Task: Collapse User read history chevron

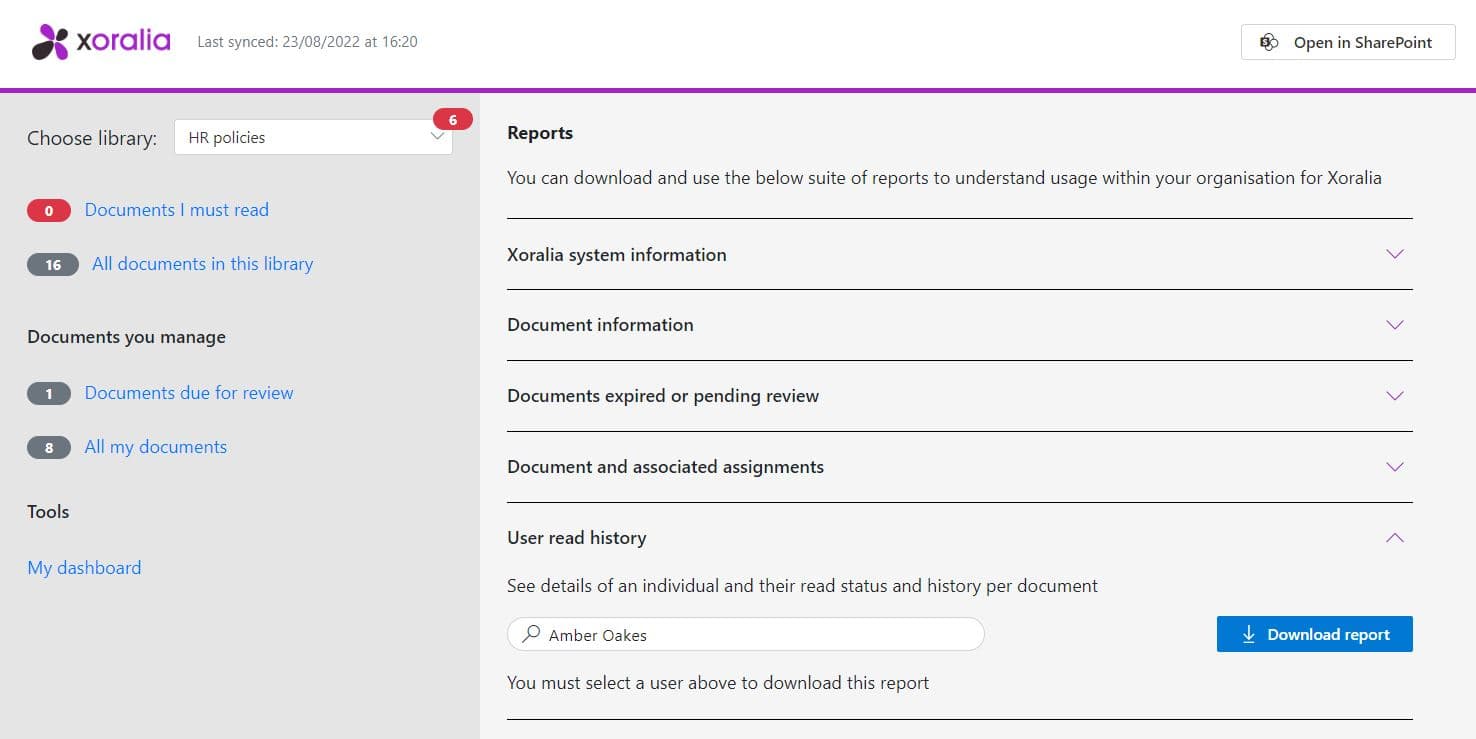Action: (1395, 538)
